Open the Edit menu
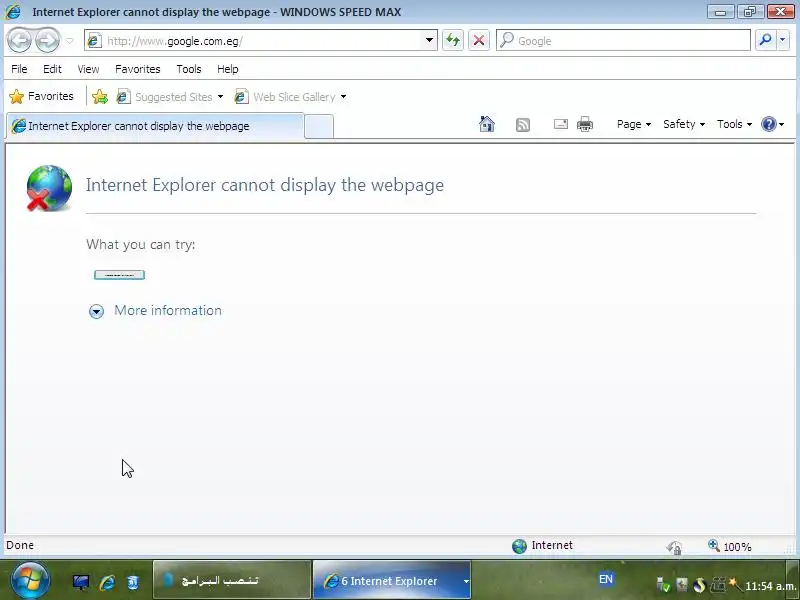800x600 pixels. (x=52, y=69)
